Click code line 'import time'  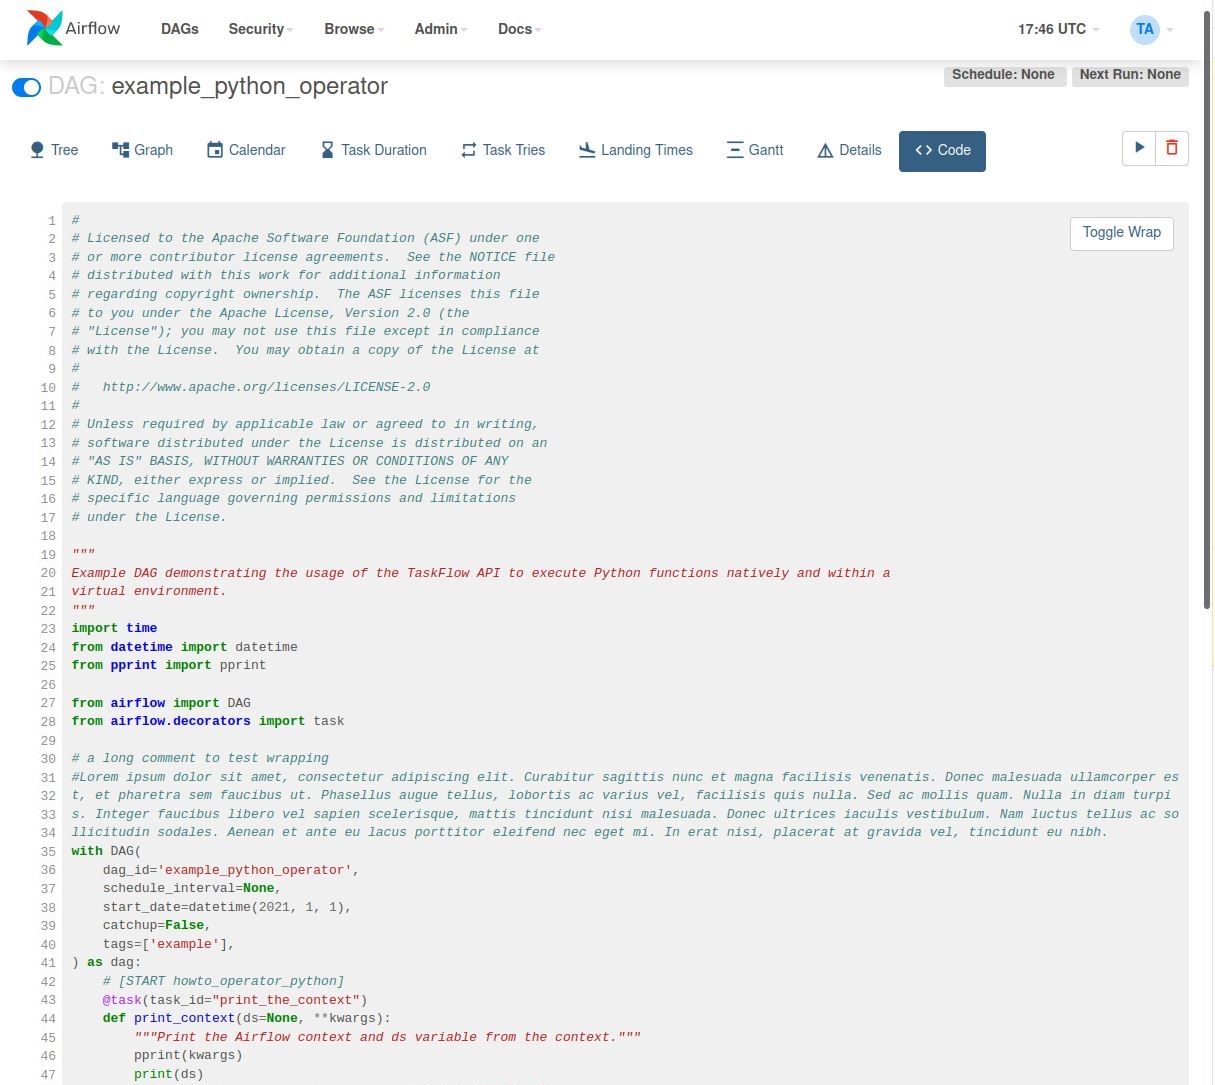pyautogui.click(x=114, y=628)
